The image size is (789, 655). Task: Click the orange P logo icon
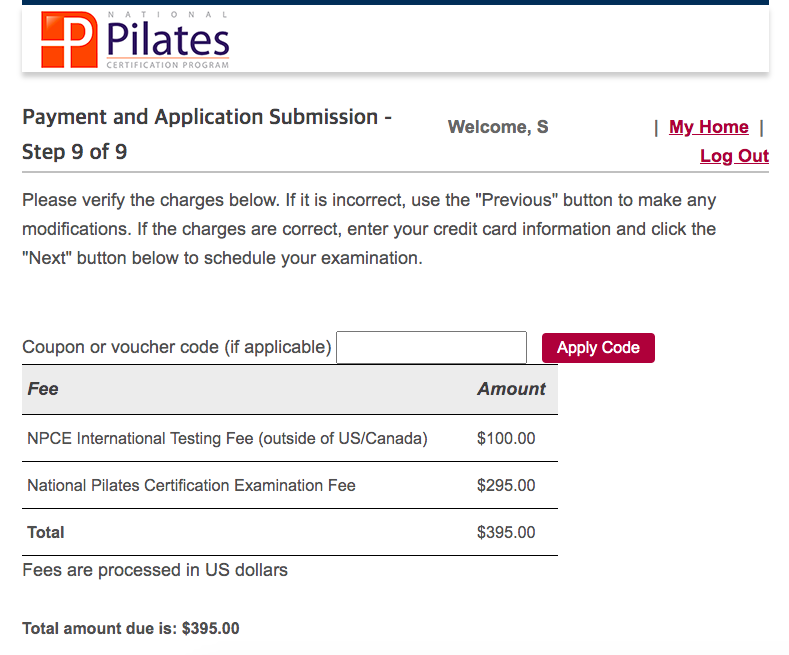[69, 40]
